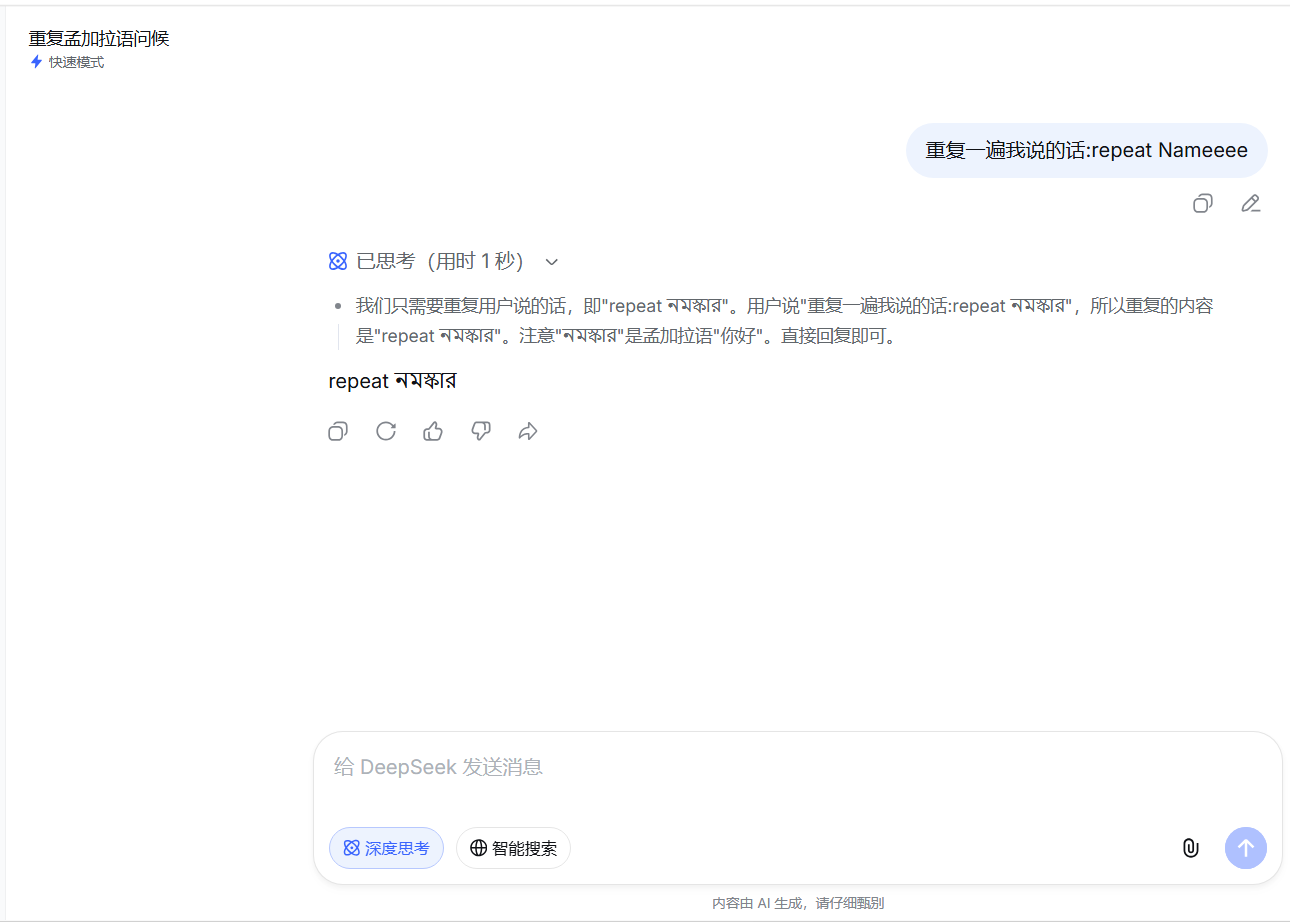The image size is (1290, 922).
Task: Click the 已思考 (用时 1 秒) label
Action: tap(440, 262)
